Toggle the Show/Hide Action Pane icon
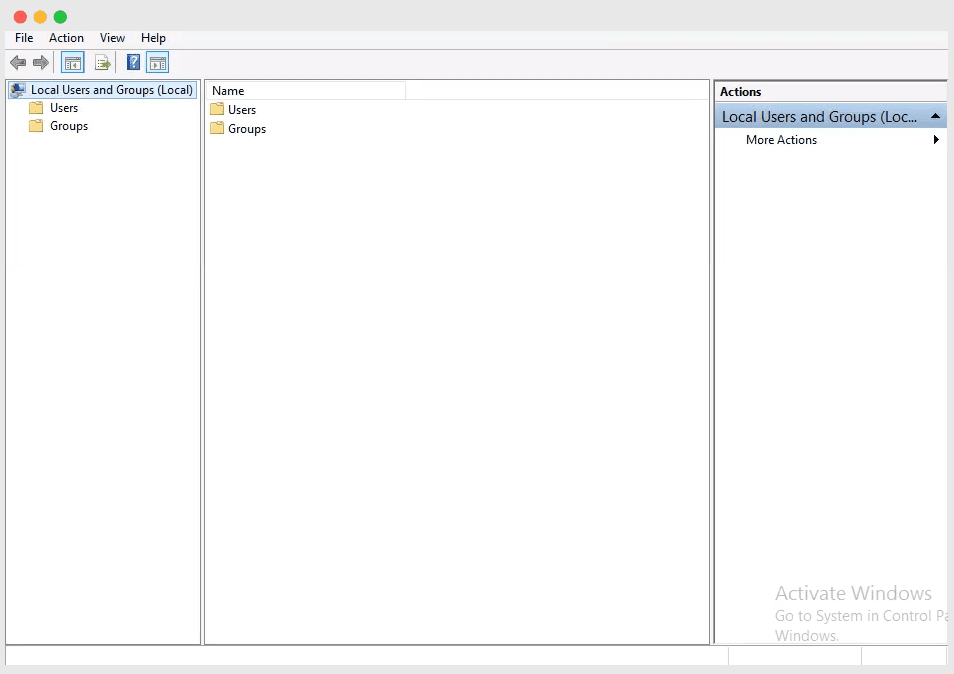Screen dimensions: 954x674 (x=158, y=63)
